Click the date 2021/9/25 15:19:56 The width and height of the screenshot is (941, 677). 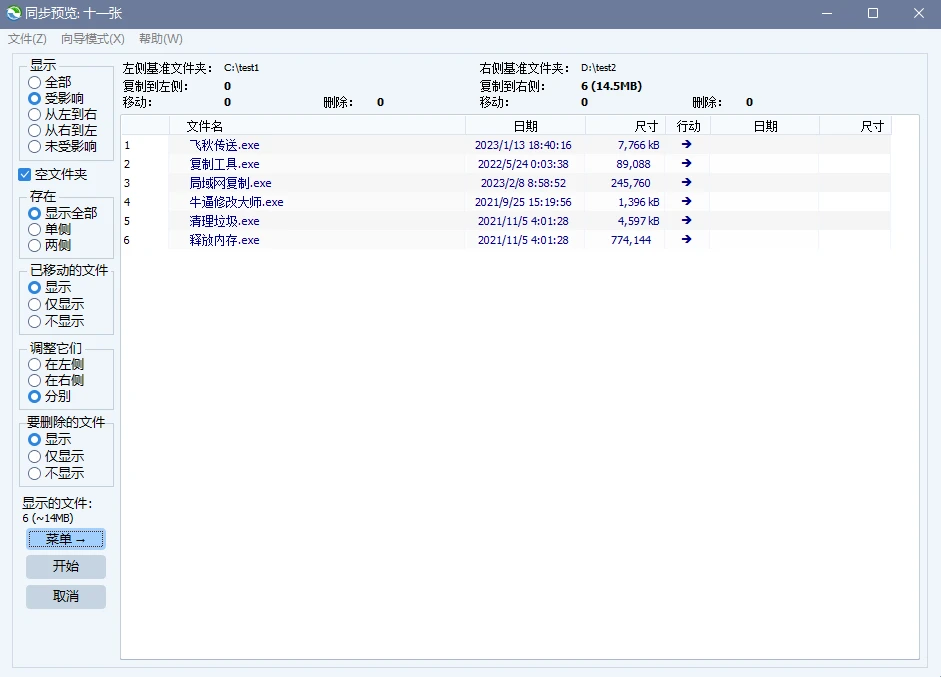click(x=523, y=202)
